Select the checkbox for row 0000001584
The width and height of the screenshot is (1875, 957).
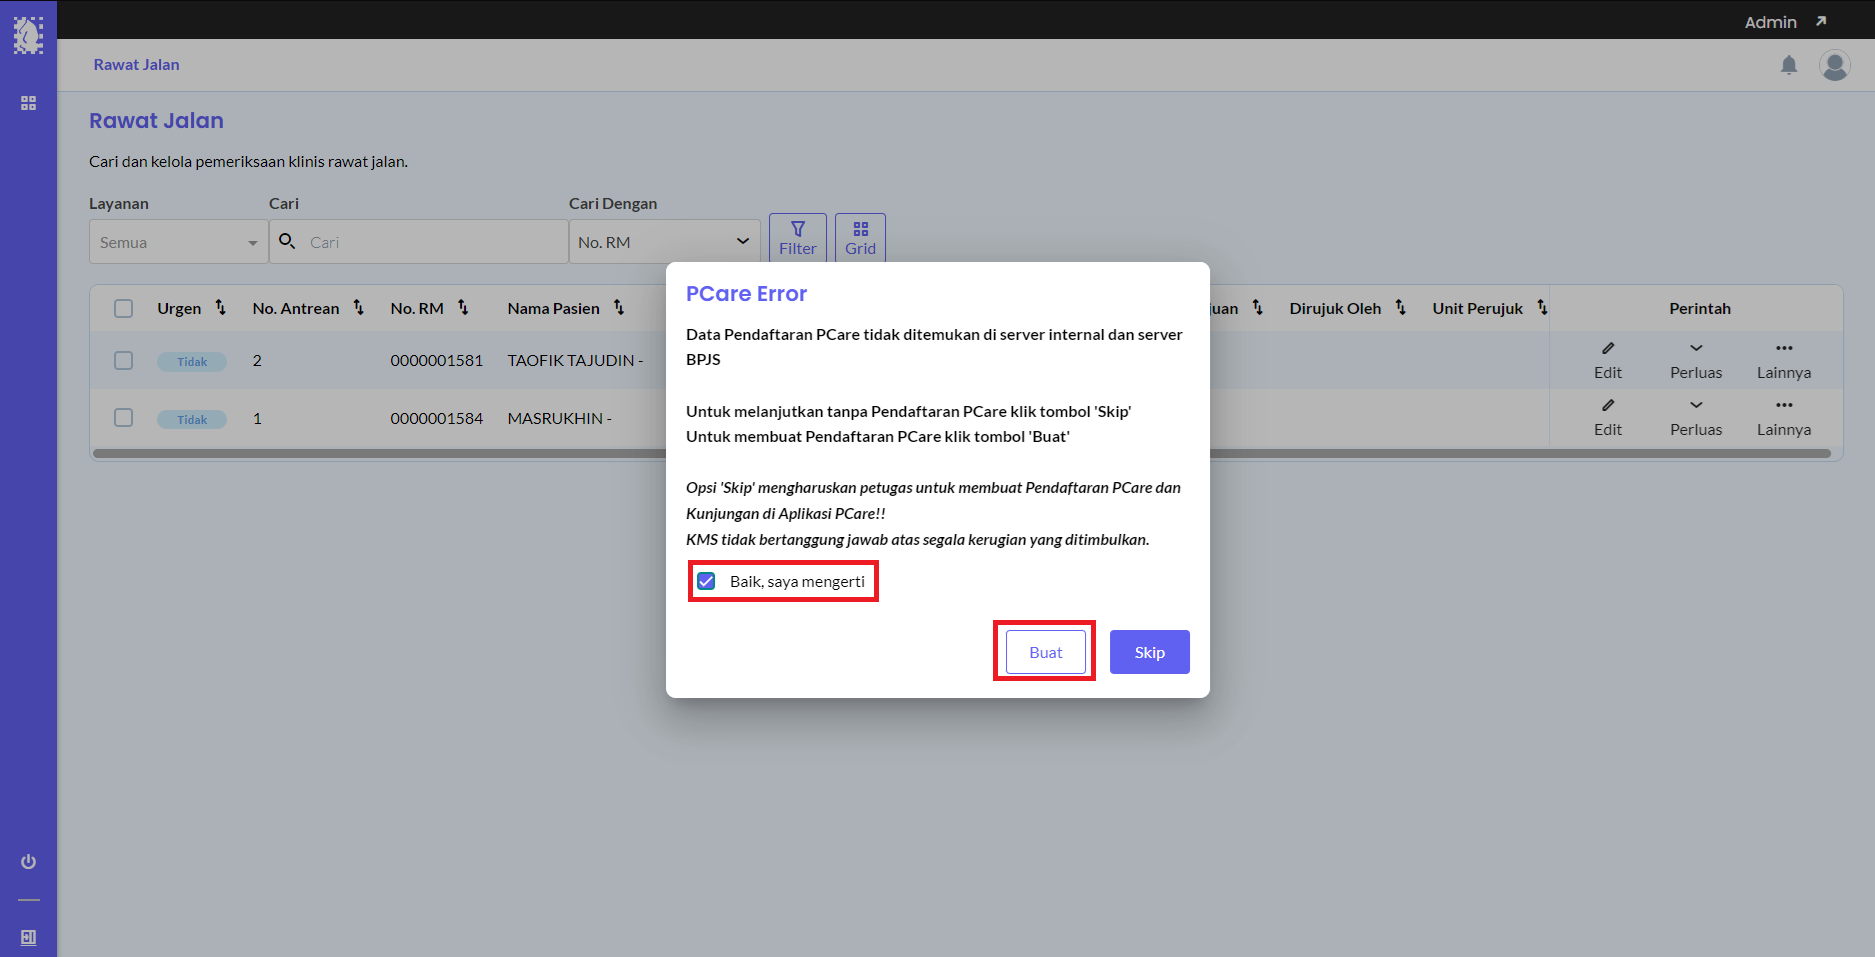pos(123,417)
